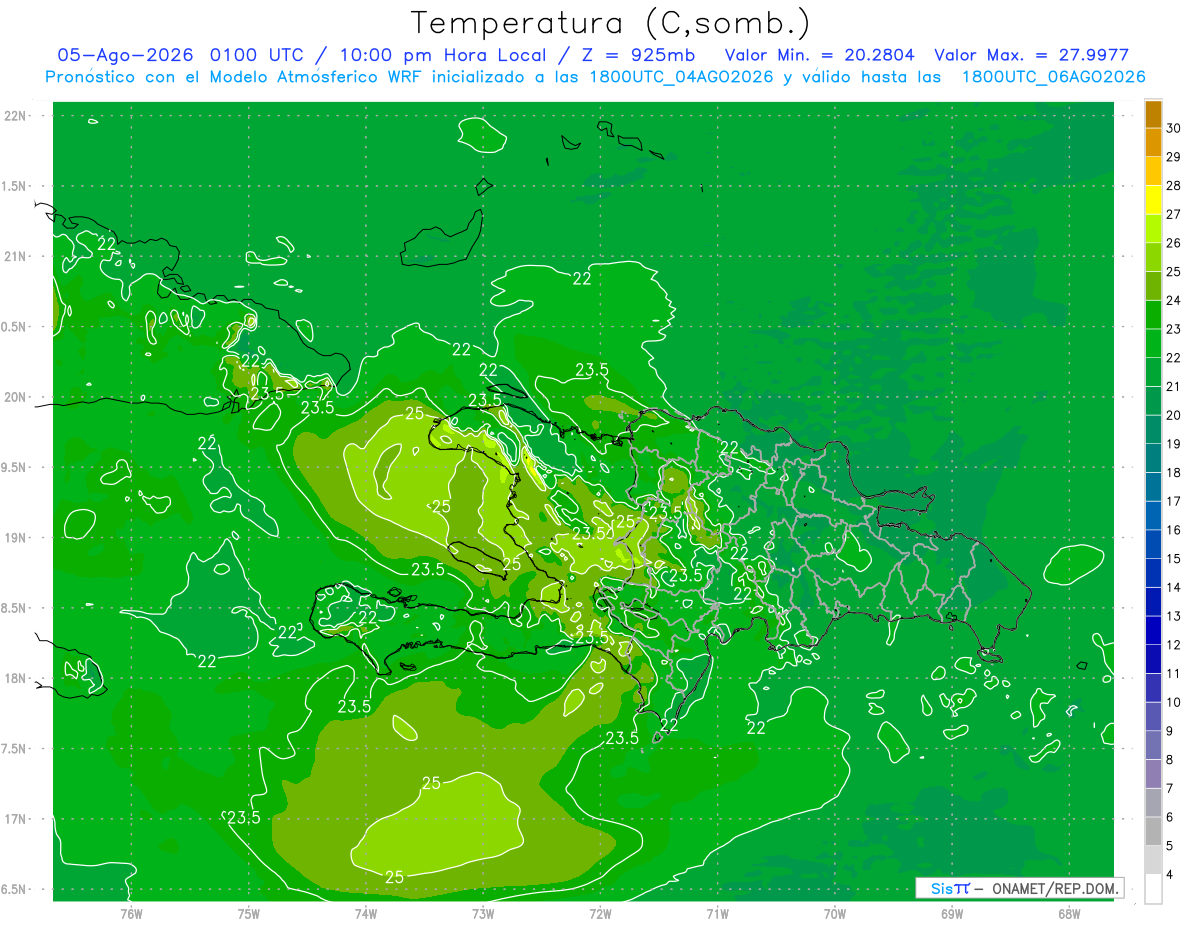The width and height of the screenshot is (1200, 927).
Task: Click the "0100 UTC" time text
Action: pos(258,55)
